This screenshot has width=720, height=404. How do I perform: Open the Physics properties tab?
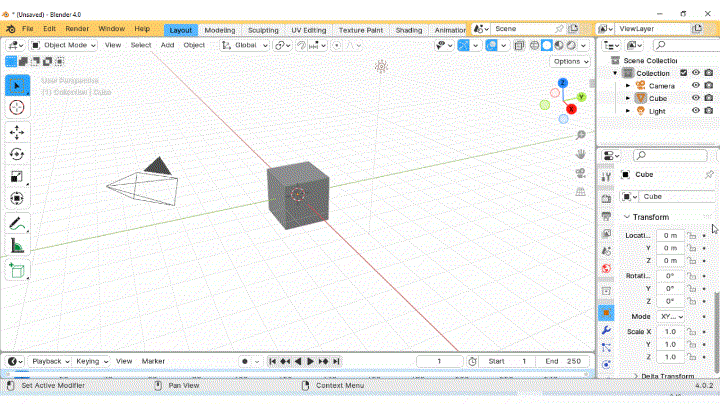pos(606,365)
